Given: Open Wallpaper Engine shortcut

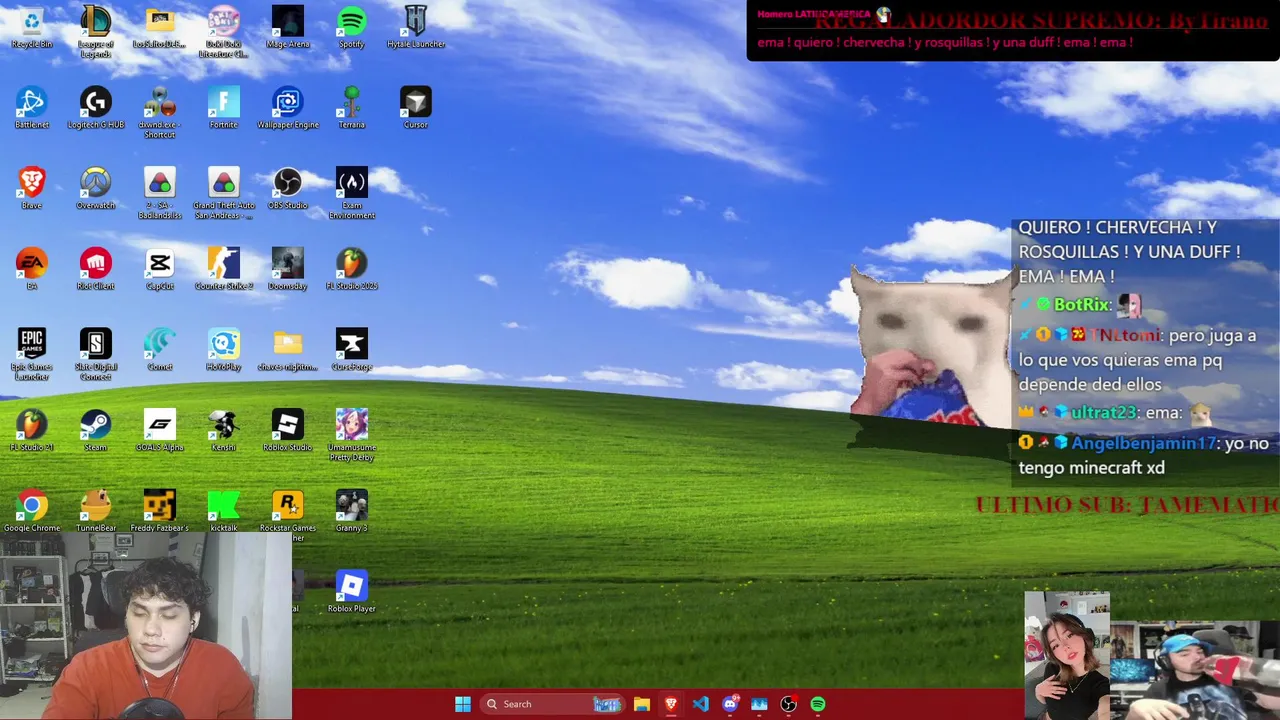Looking at the screenshot, I should (x=288, y=108).
